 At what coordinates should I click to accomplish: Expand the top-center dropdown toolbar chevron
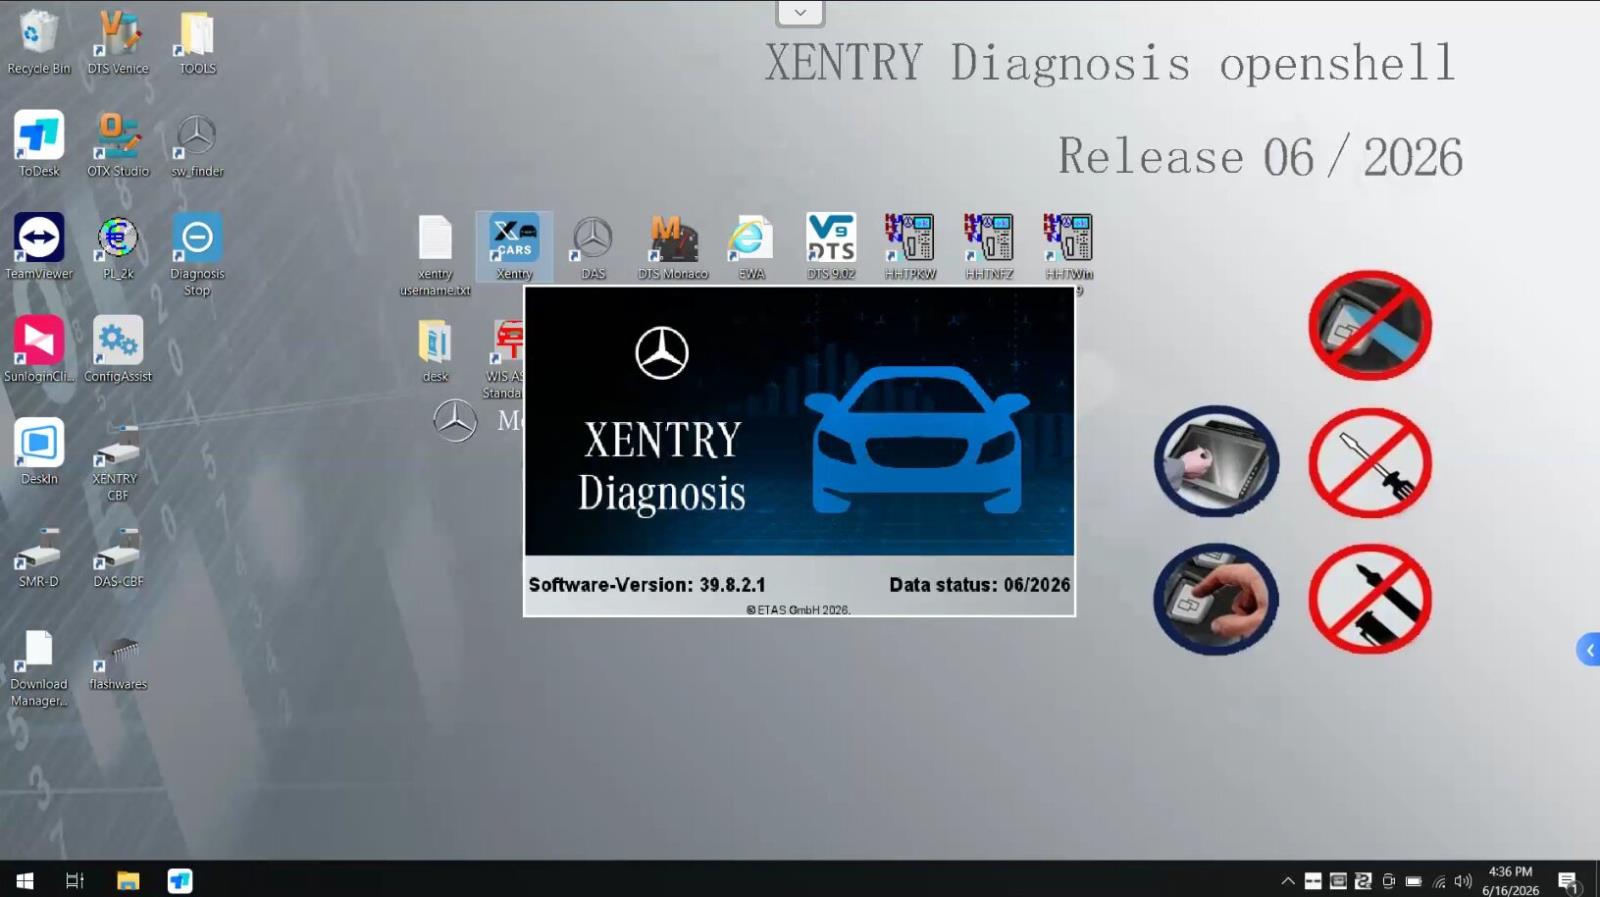pos(800,13)
